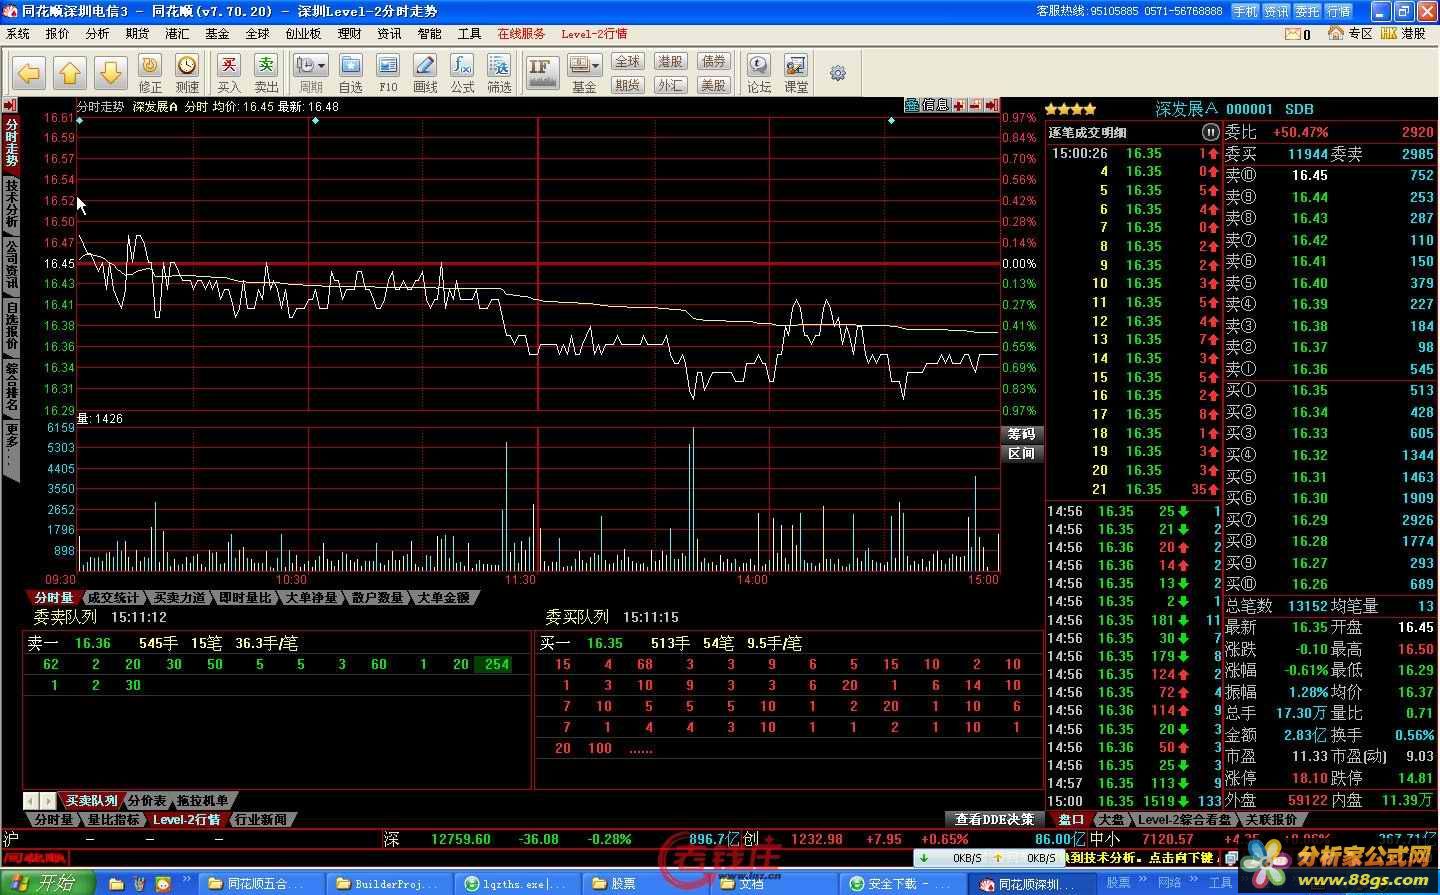Switch to the 大单净量 indicator tab

311,598
